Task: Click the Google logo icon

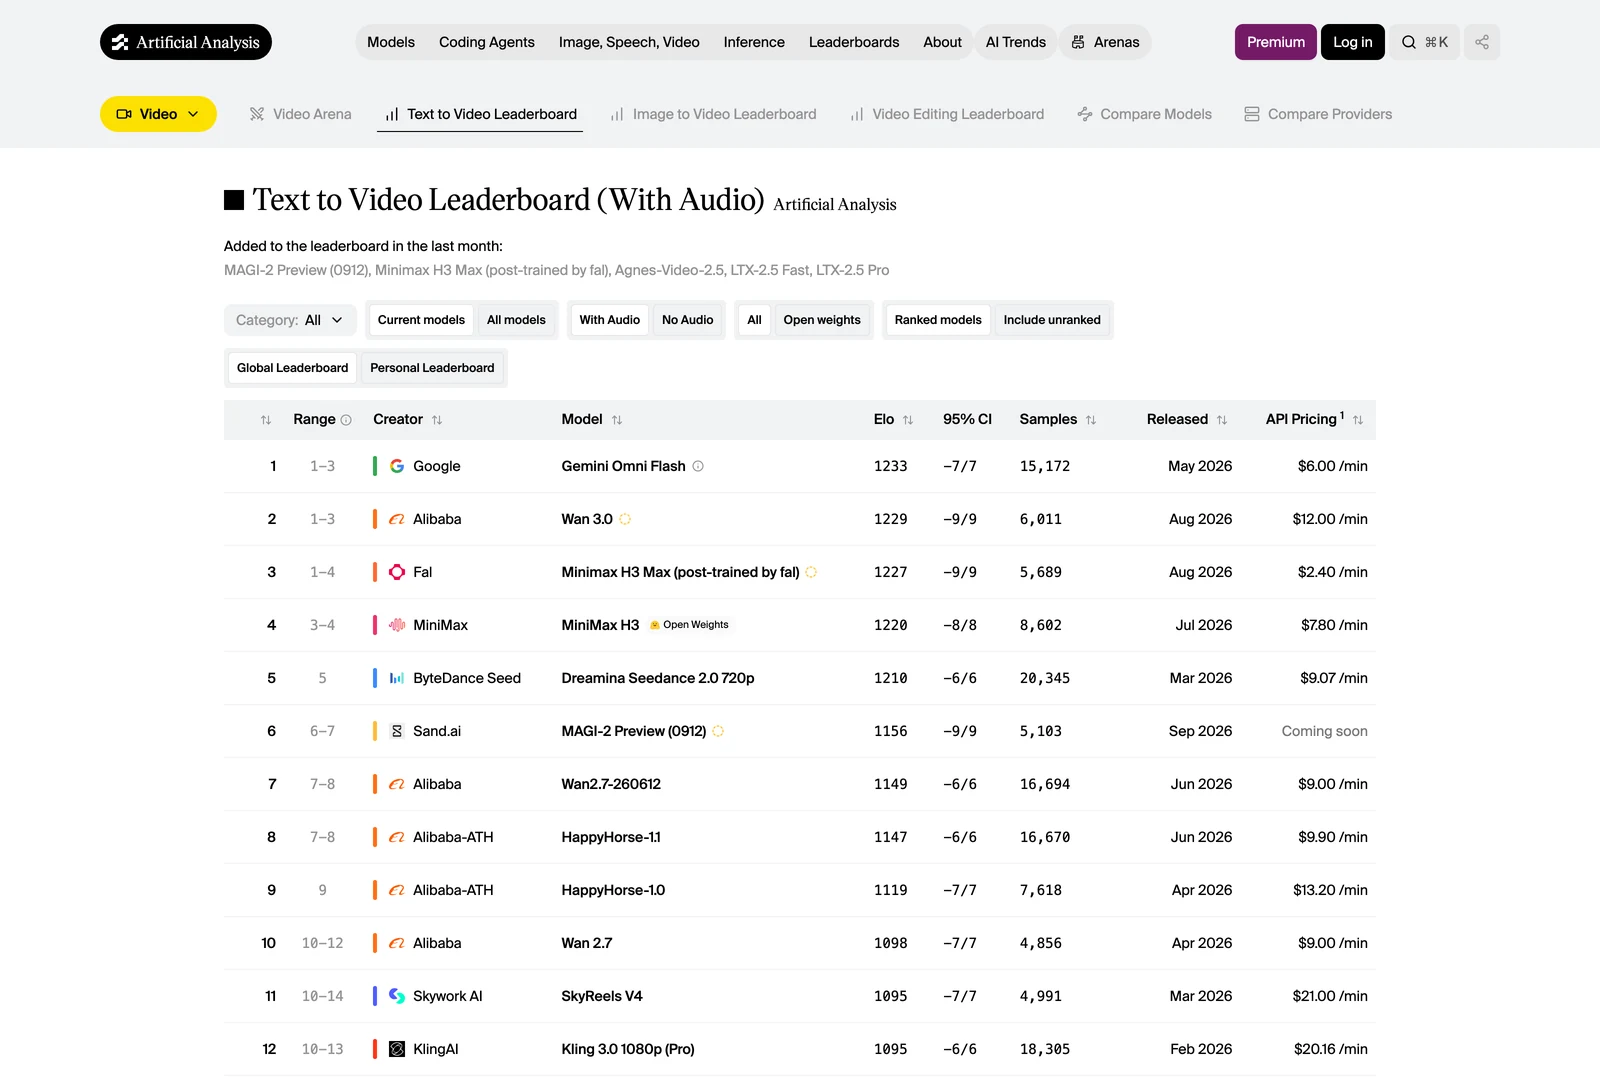Action: [397, 466]
